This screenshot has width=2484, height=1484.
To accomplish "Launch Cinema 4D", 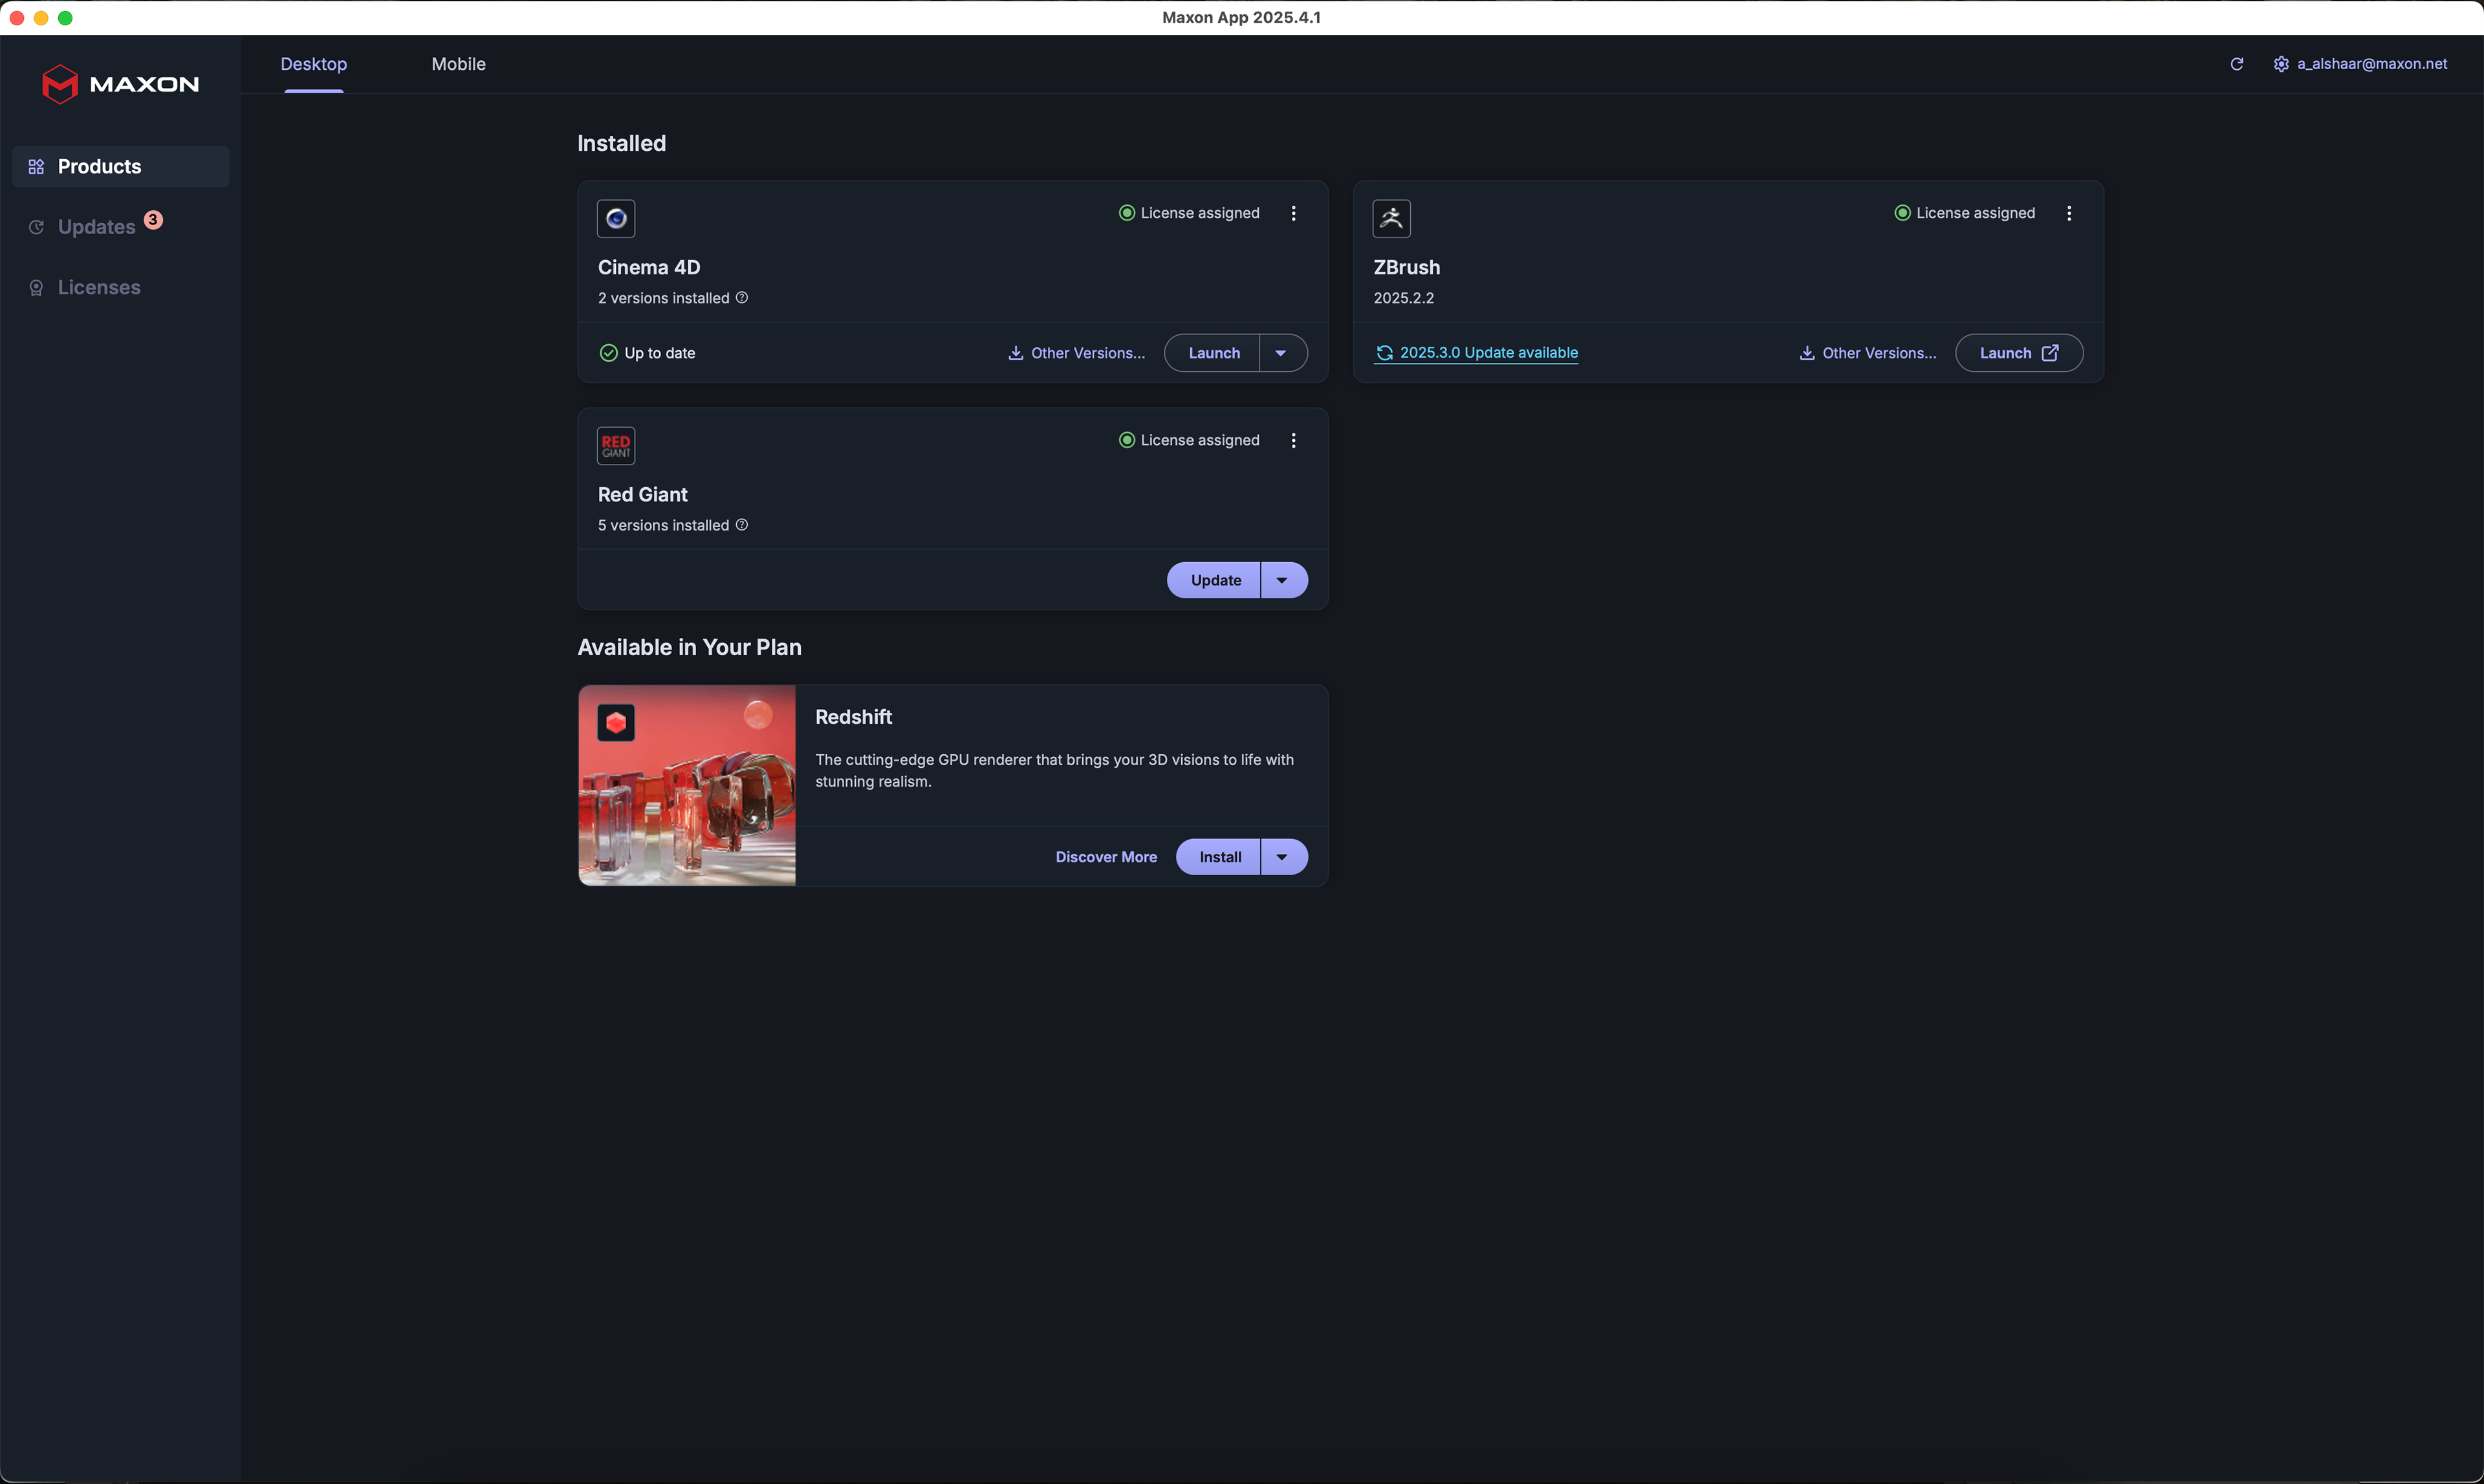I will 1213,353.
